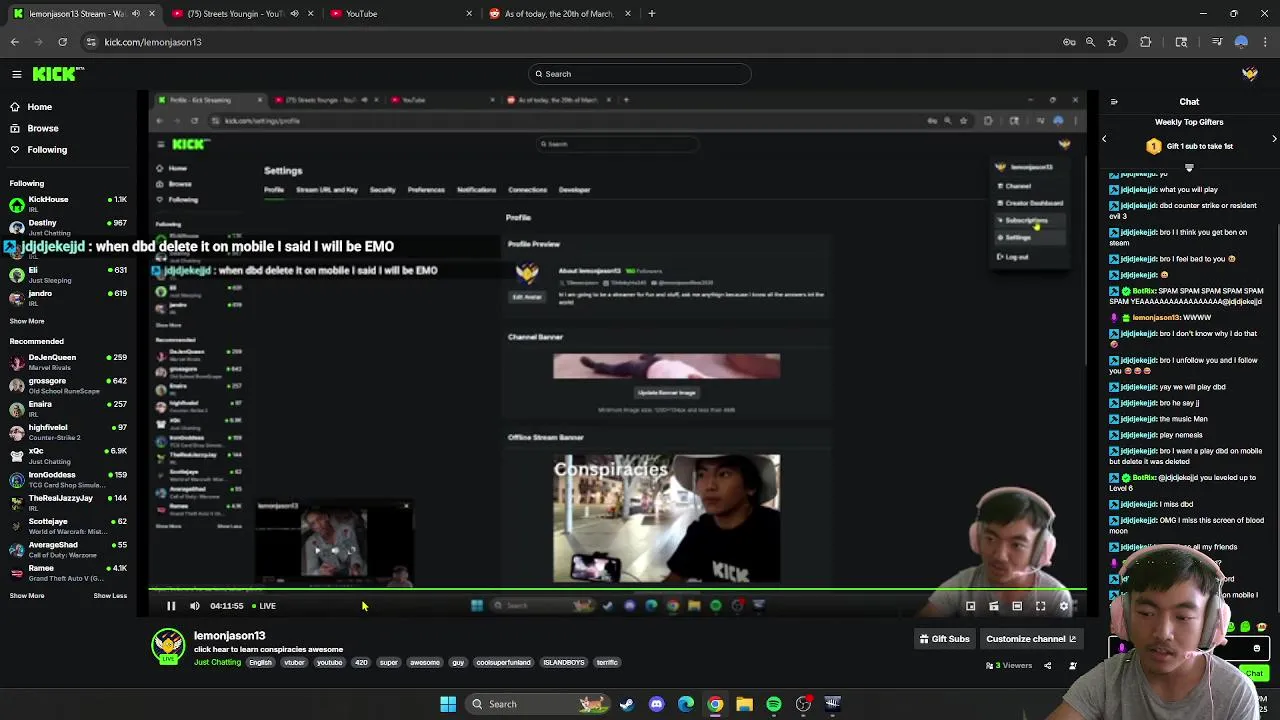Open the player settings gear

(1064, 605)
